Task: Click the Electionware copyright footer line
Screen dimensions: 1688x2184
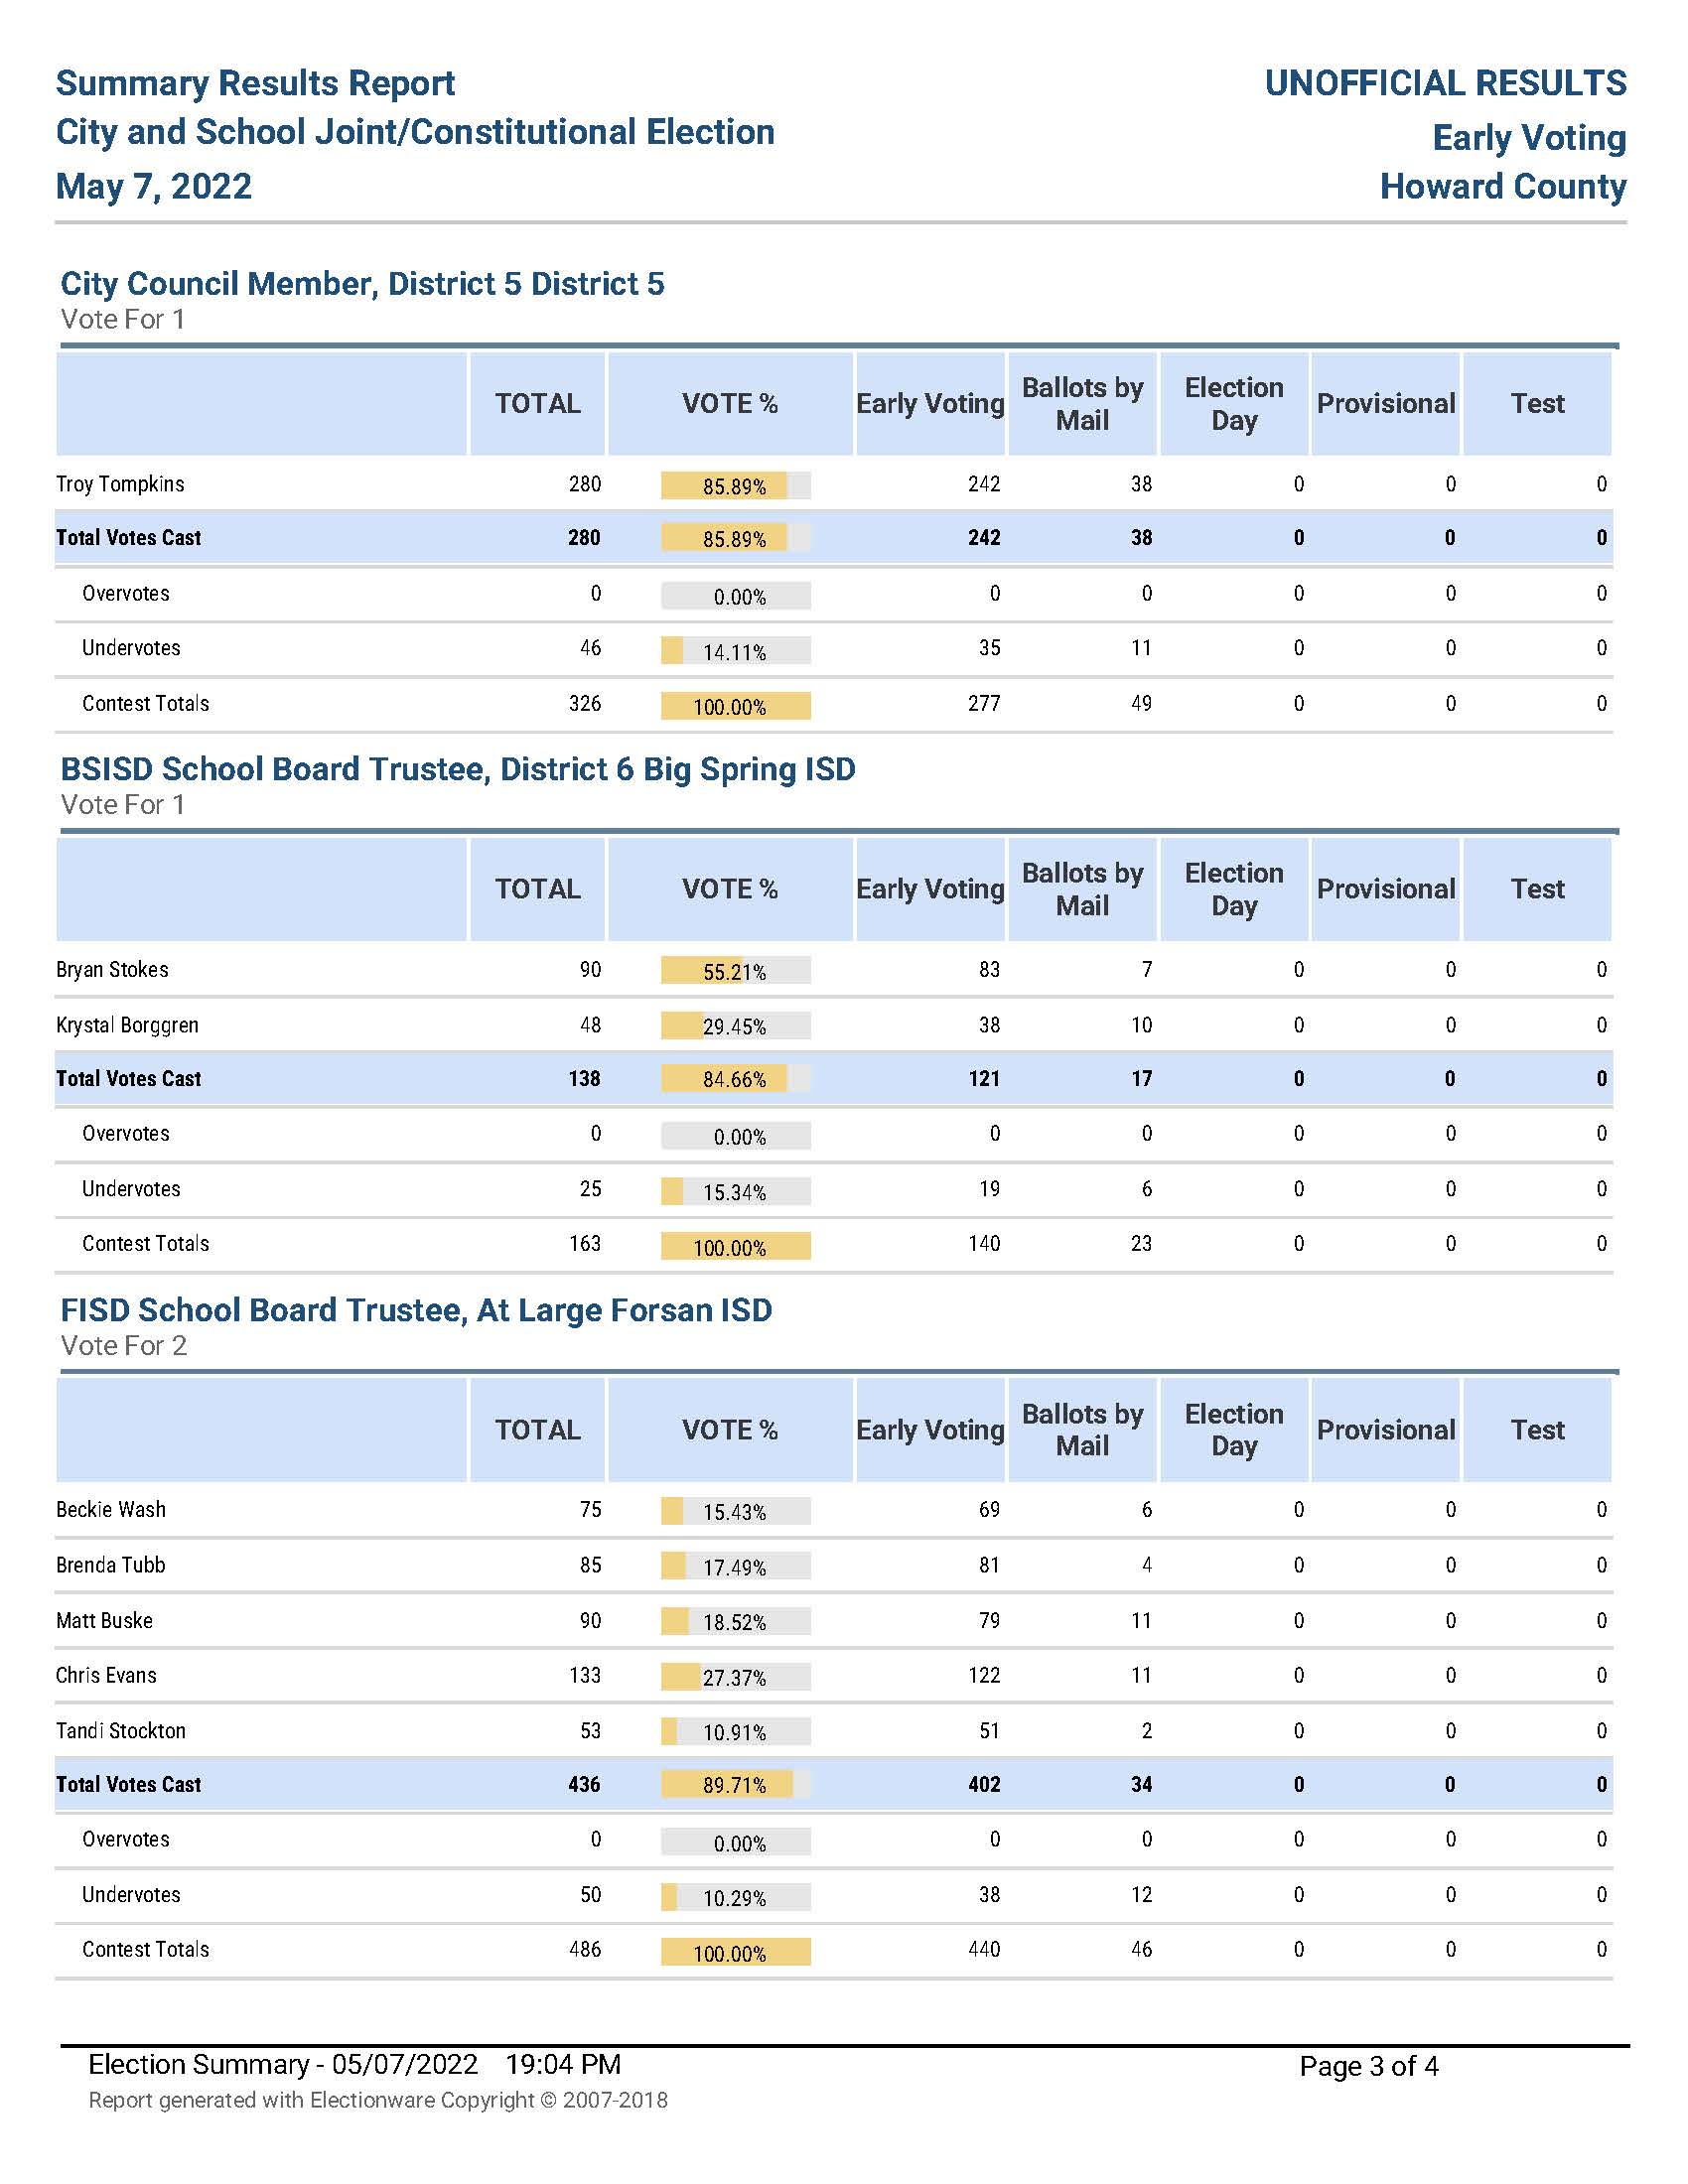Action: [377, 2100]
